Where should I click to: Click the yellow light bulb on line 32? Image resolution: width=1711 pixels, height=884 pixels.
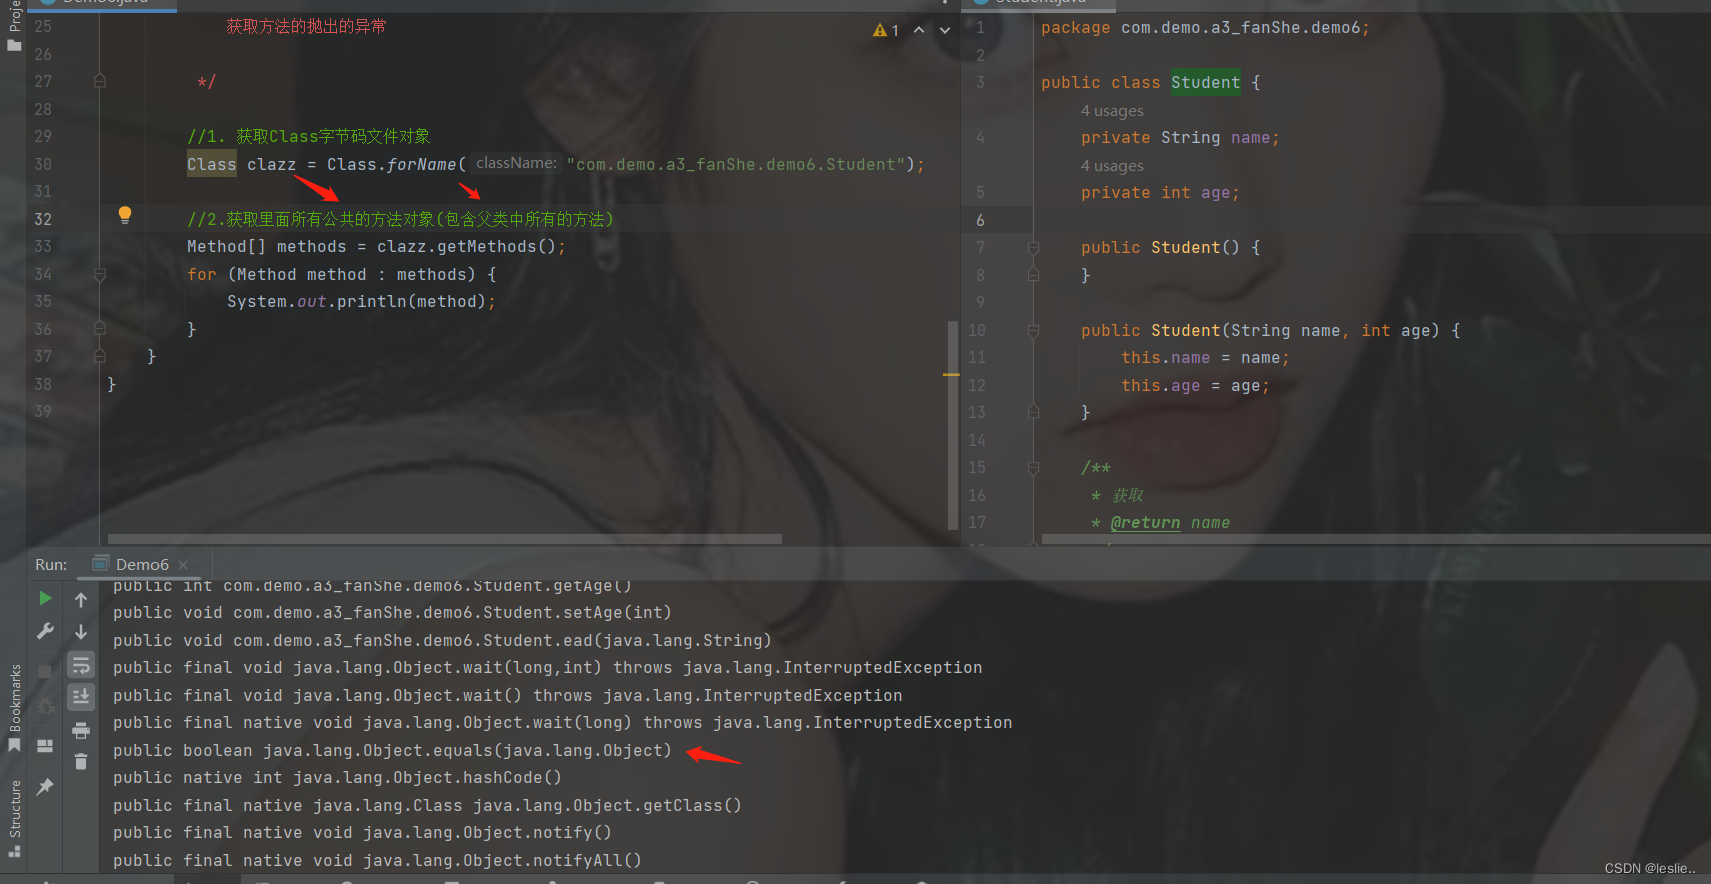125,214
